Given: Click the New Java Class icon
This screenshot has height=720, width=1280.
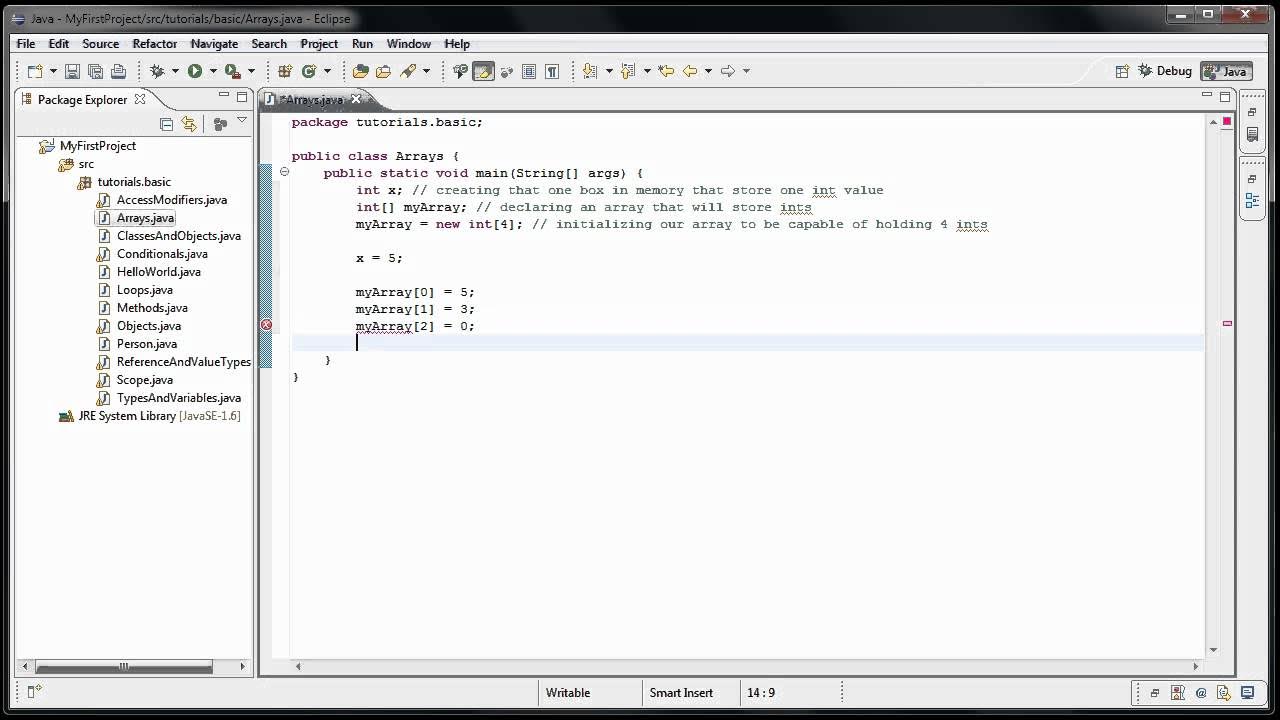Looking at the screenshot, I should pyautogui.click(x=309, y=71).
